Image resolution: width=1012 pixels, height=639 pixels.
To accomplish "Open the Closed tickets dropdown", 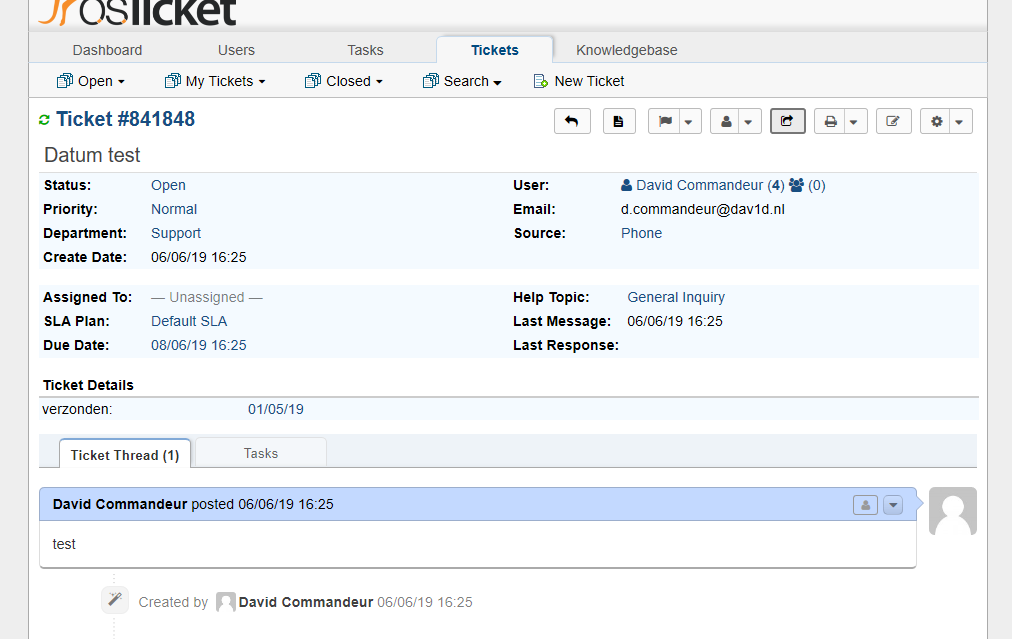I will 344,81.
